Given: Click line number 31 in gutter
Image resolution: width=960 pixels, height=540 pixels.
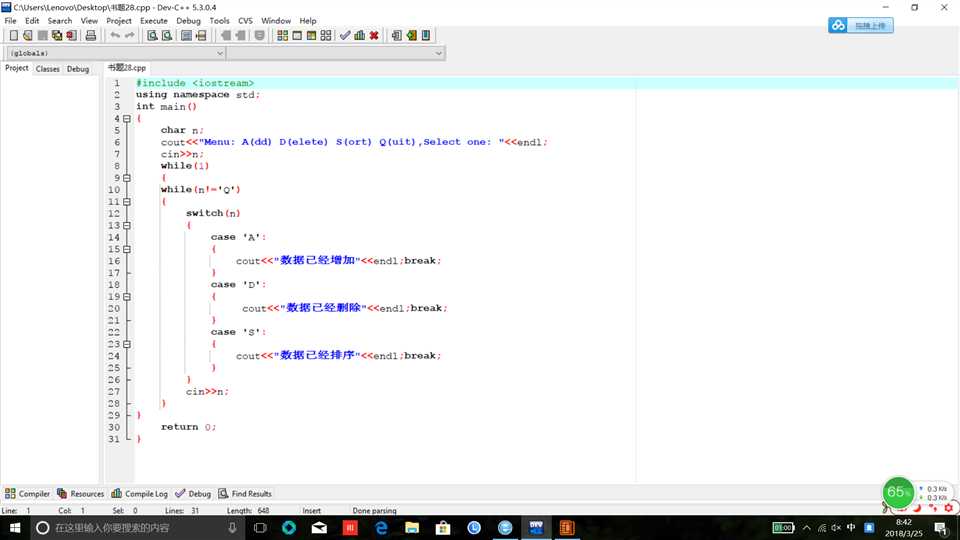Looking at the screenshot, I should (114, 439).
